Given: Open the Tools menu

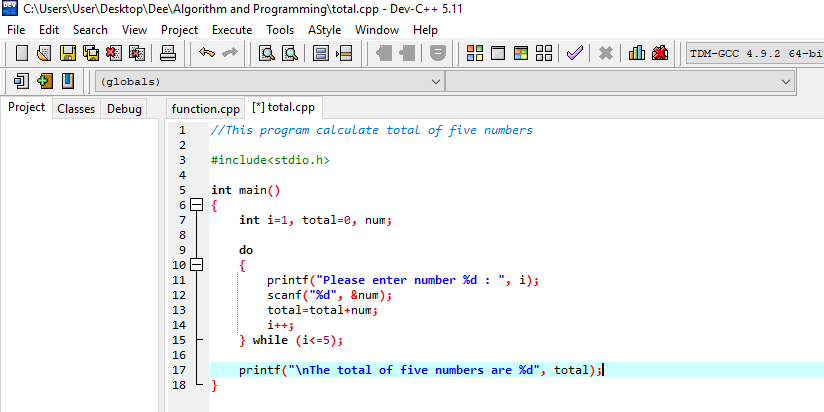Looking at the screenshot, I should coord(280,30).
